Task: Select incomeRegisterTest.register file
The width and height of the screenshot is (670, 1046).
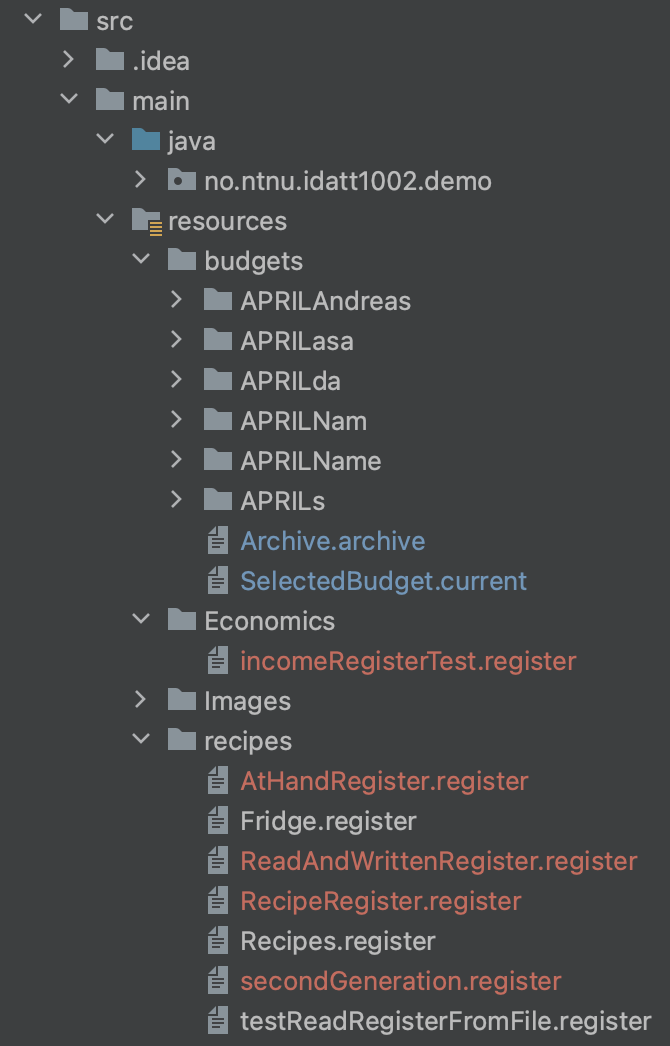Action: coord(408,661)
